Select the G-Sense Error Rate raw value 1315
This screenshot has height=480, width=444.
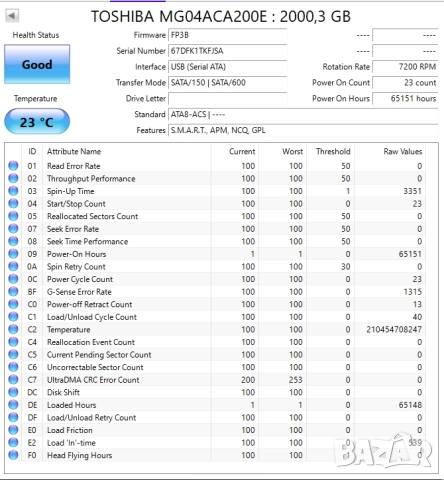pos(413,292)
